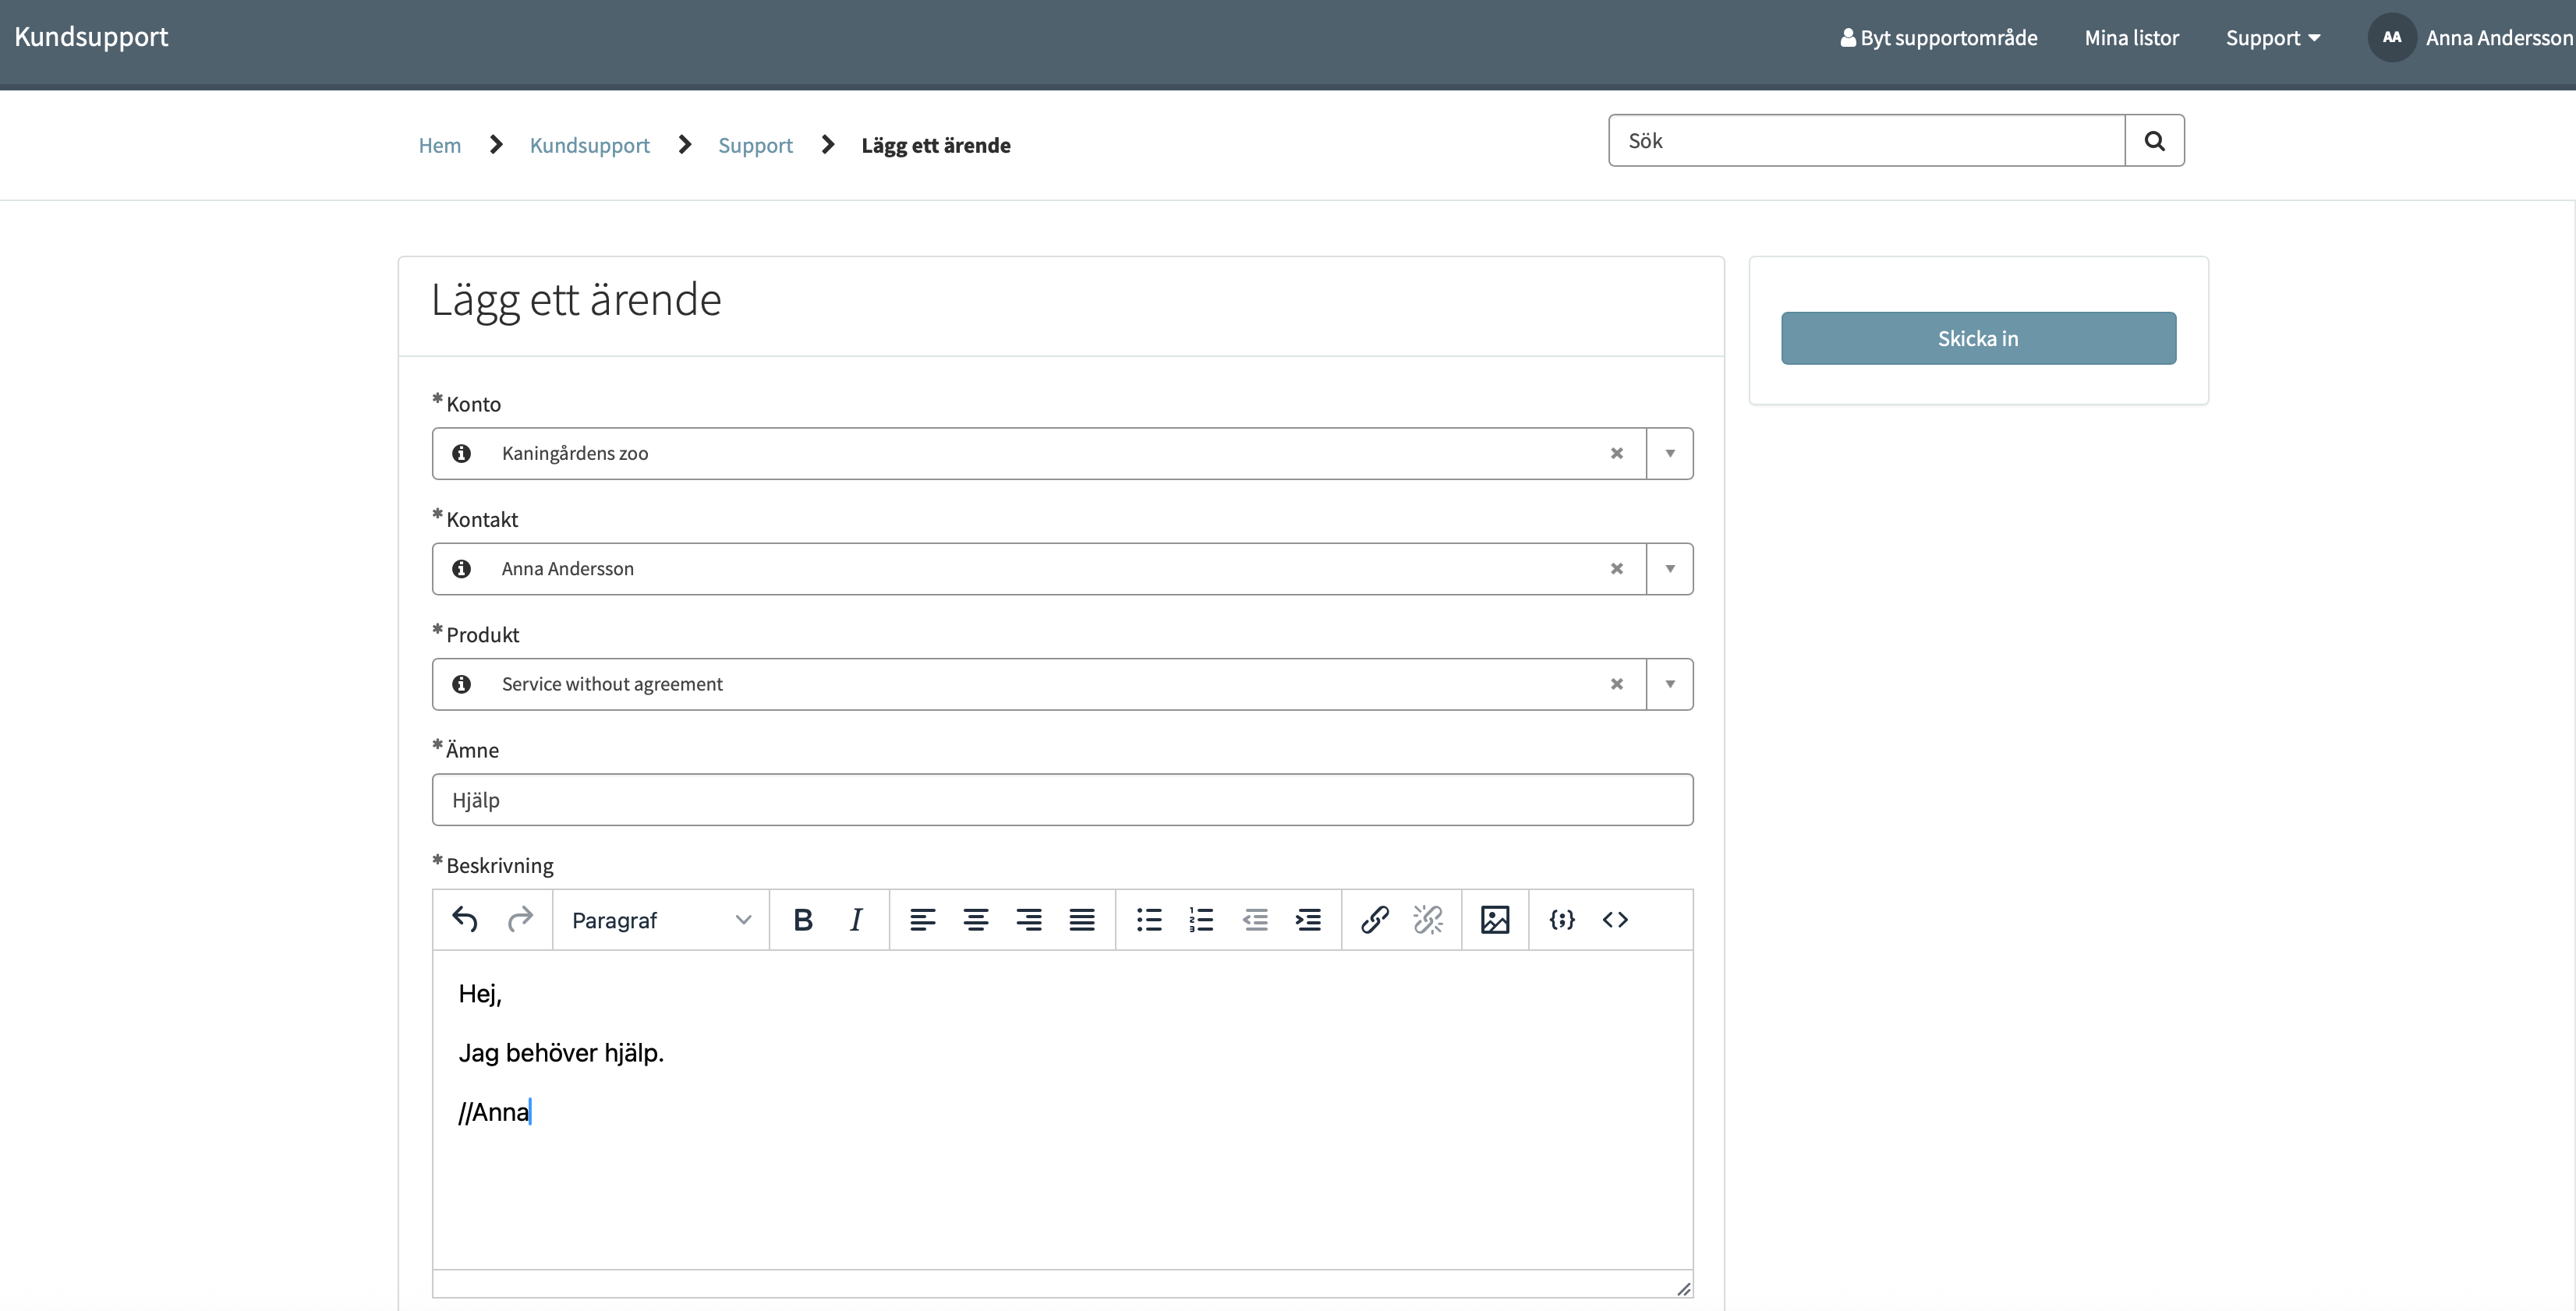Open the AA user avatar

click(2392, 37)
